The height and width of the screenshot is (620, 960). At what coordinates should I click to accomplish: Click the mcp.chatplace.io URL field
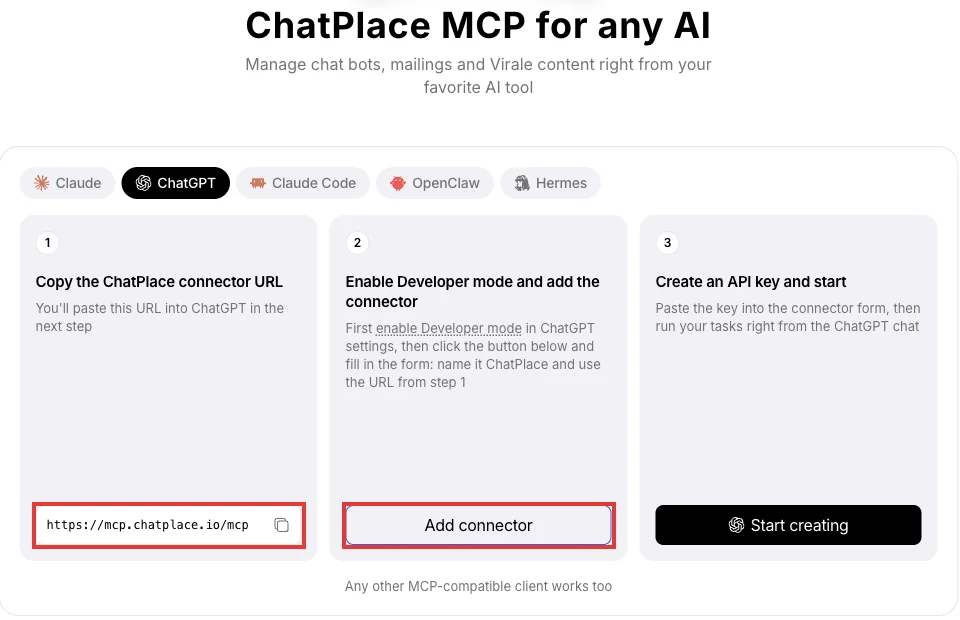pyautogui.click(x=169, y=525)
